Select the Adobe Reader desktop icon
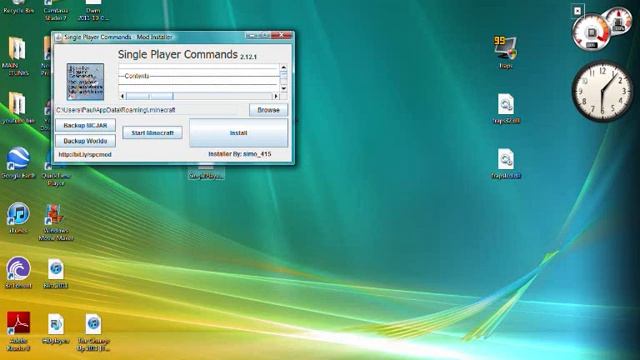The image size is (640, 360). (18, 331)
